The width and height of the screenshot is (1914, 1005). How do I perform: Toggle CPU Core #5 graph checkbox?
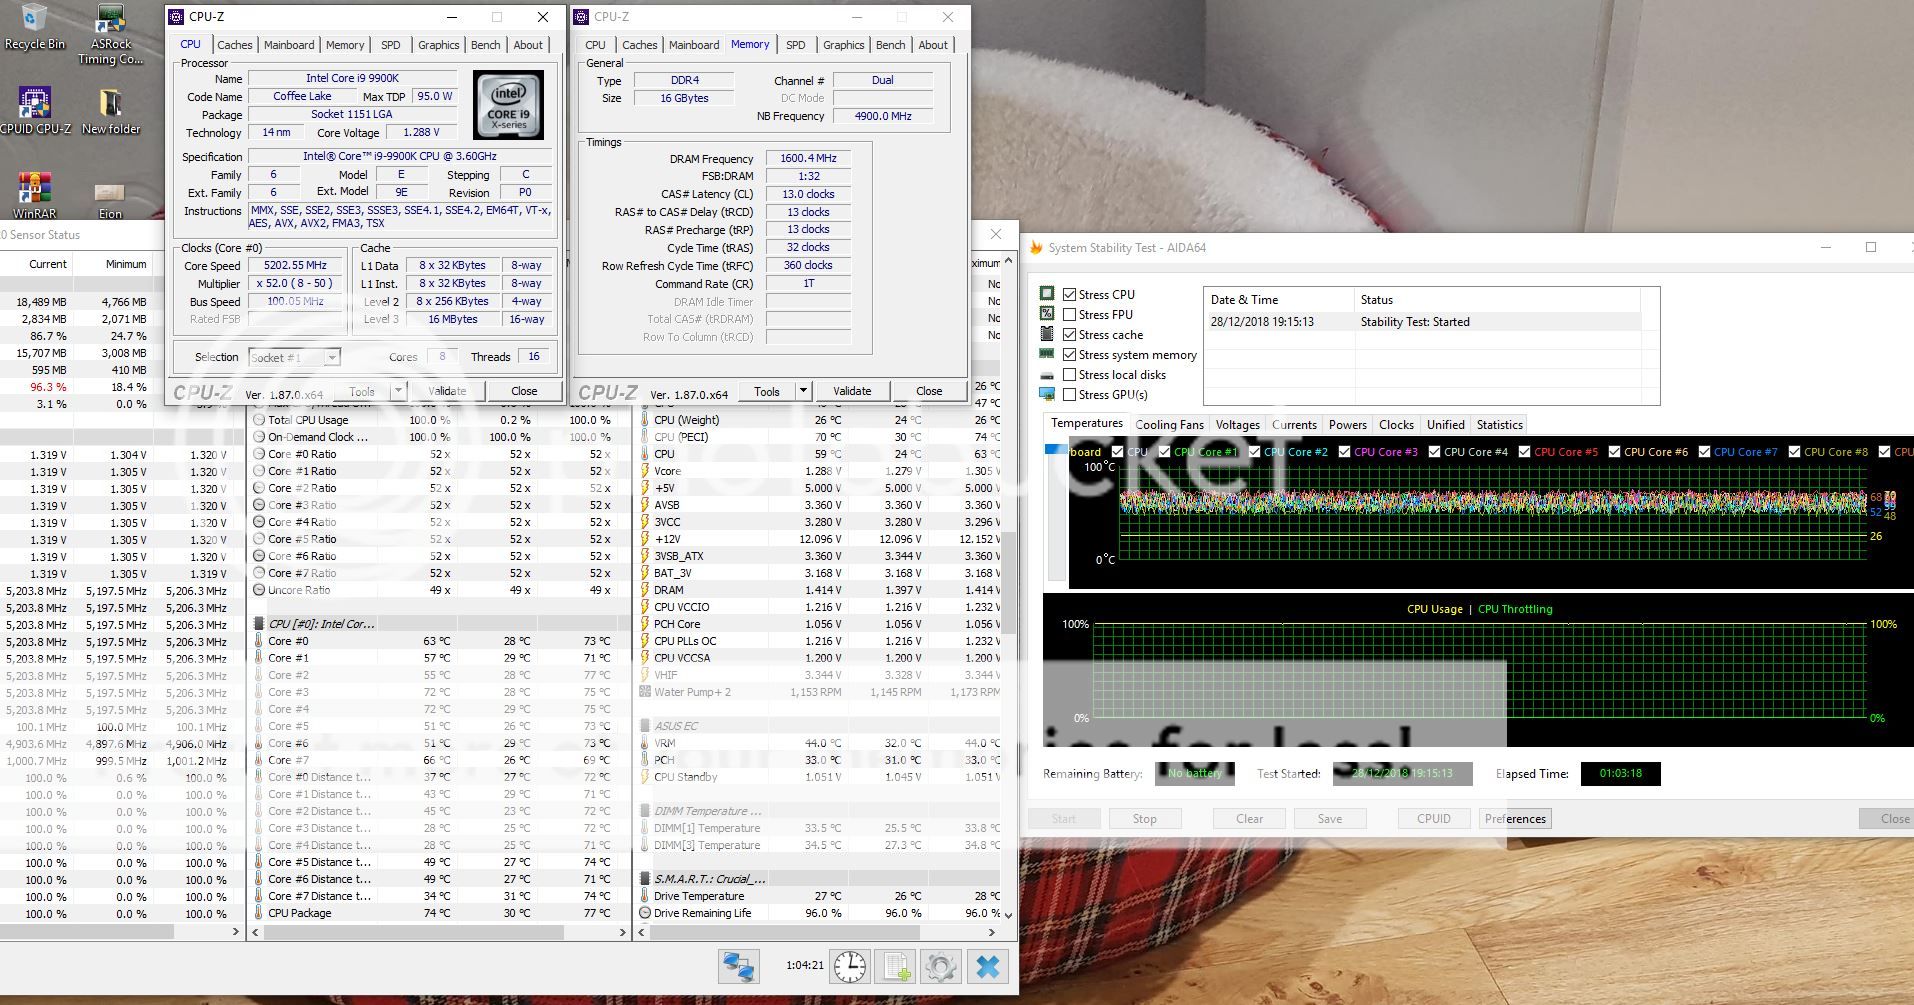tap(1524, 452)
